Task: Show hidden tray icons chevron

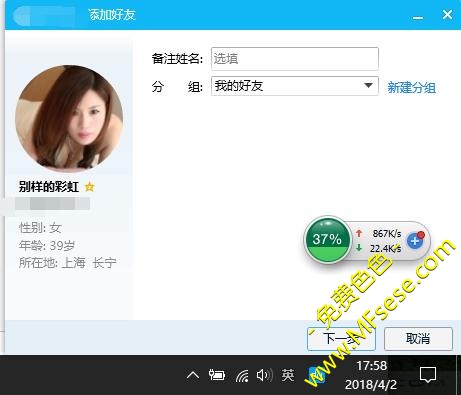Action: point(193,376)
